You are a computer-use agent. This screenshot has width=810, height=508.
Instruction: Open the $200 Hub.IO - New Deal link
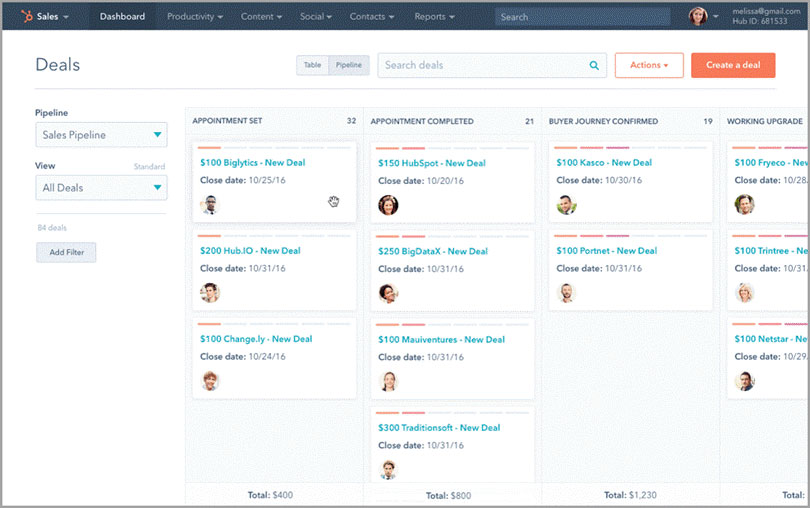[250, 251]
